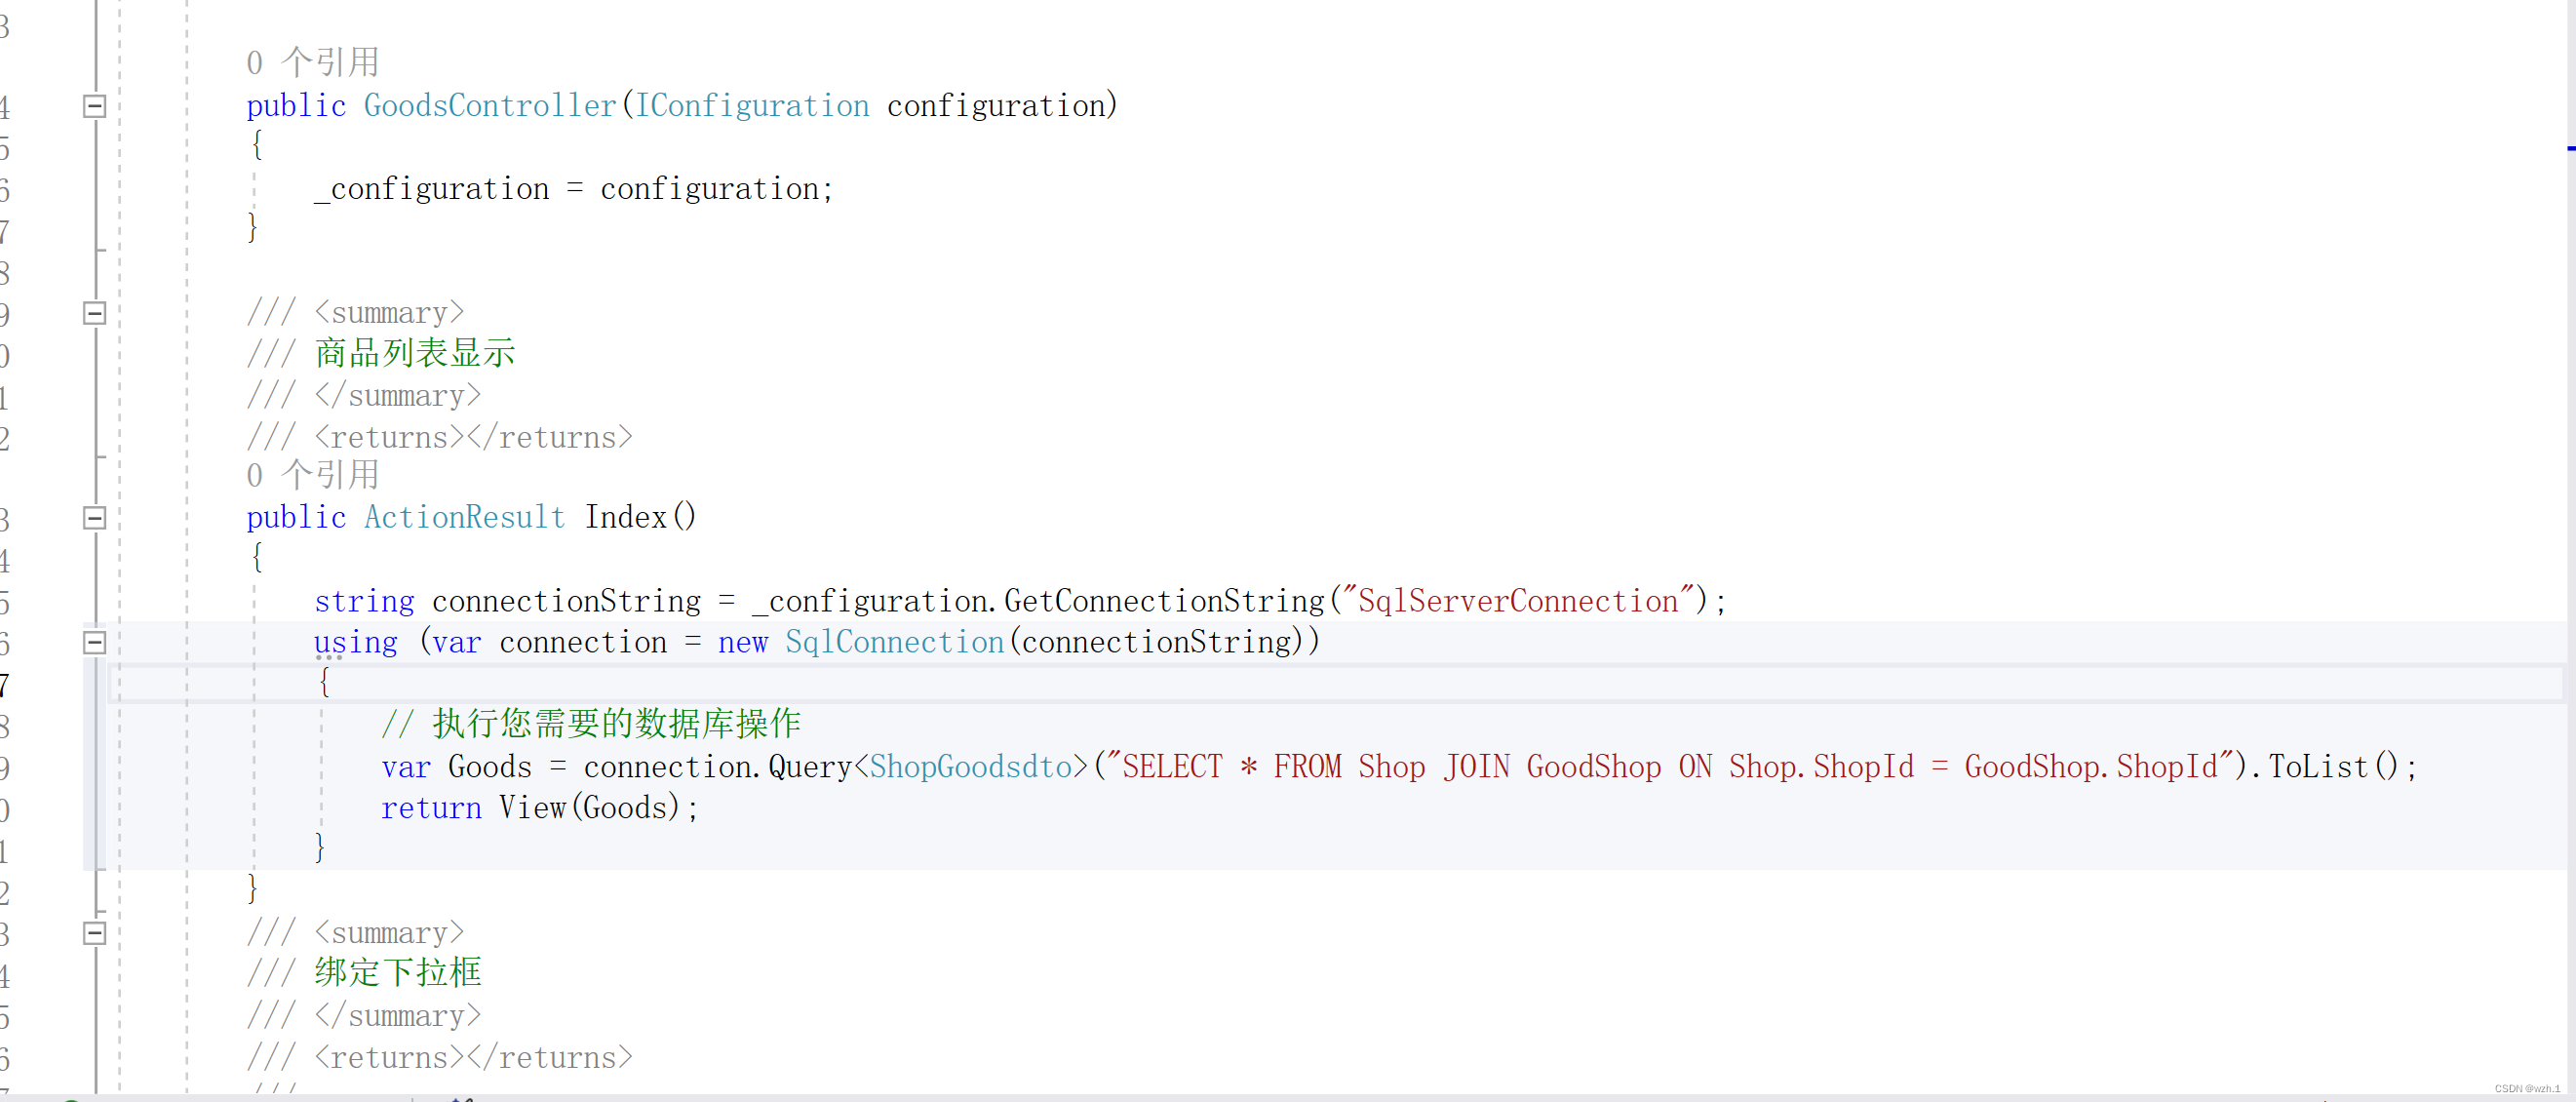Click the '_configuration = configuration;' assignment line
This screenshot has width=2576, height=1102.
573,189
